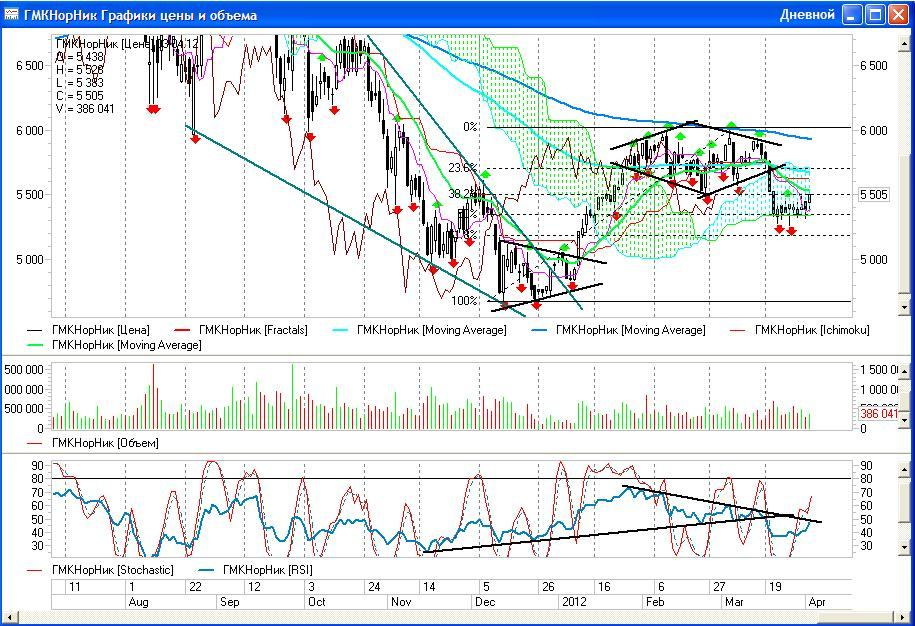
Task: Maximize the ГМКНорНик chart window
Action: point(875,15)
